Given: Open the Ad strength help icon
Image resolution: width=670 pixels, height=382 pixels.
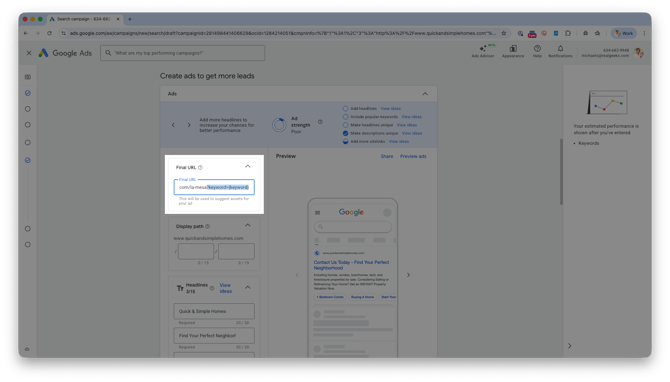Looking at the screenshot, I should coord(320,122).
